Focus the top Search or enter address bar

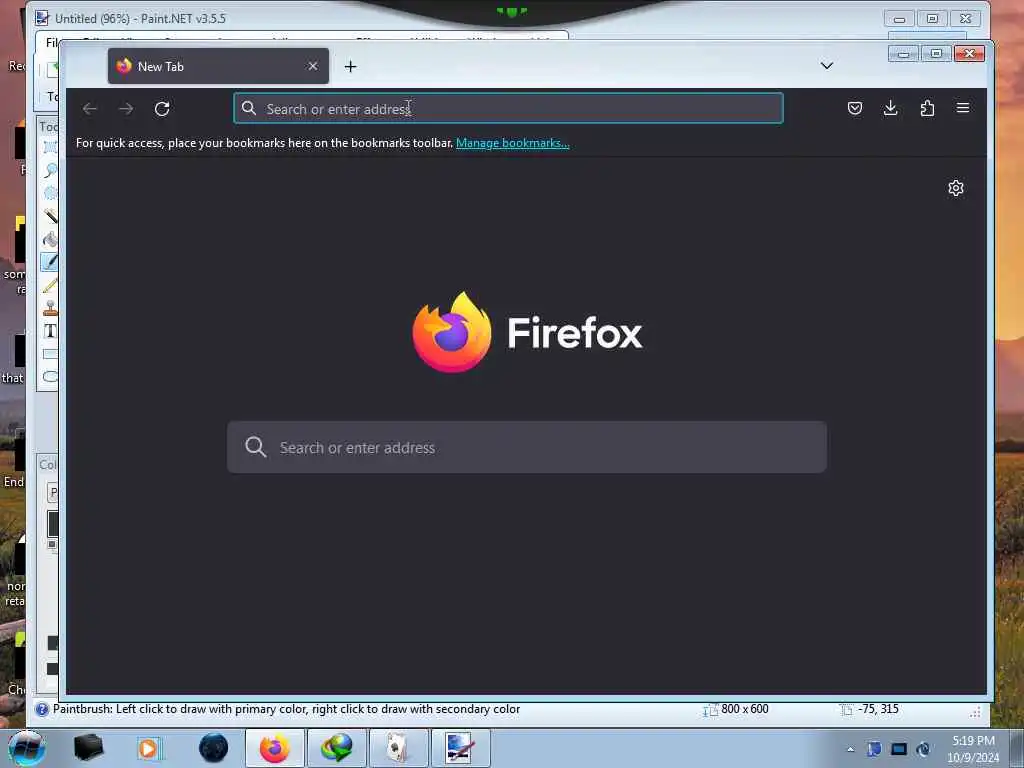(x=508, y=108)
